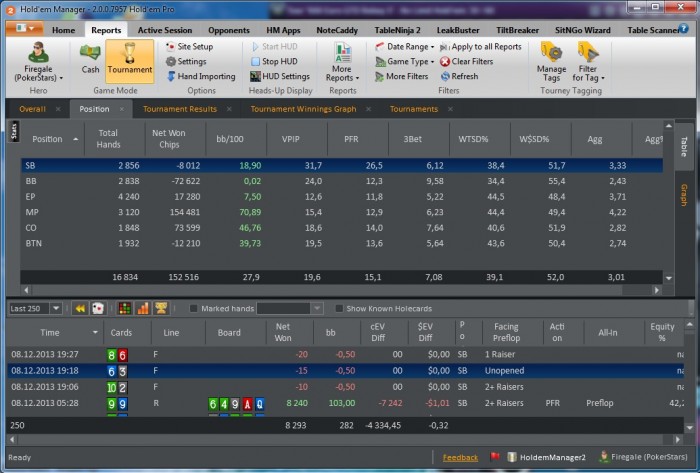Open the Filter for Tag dropdown

[x=588, y=62]
